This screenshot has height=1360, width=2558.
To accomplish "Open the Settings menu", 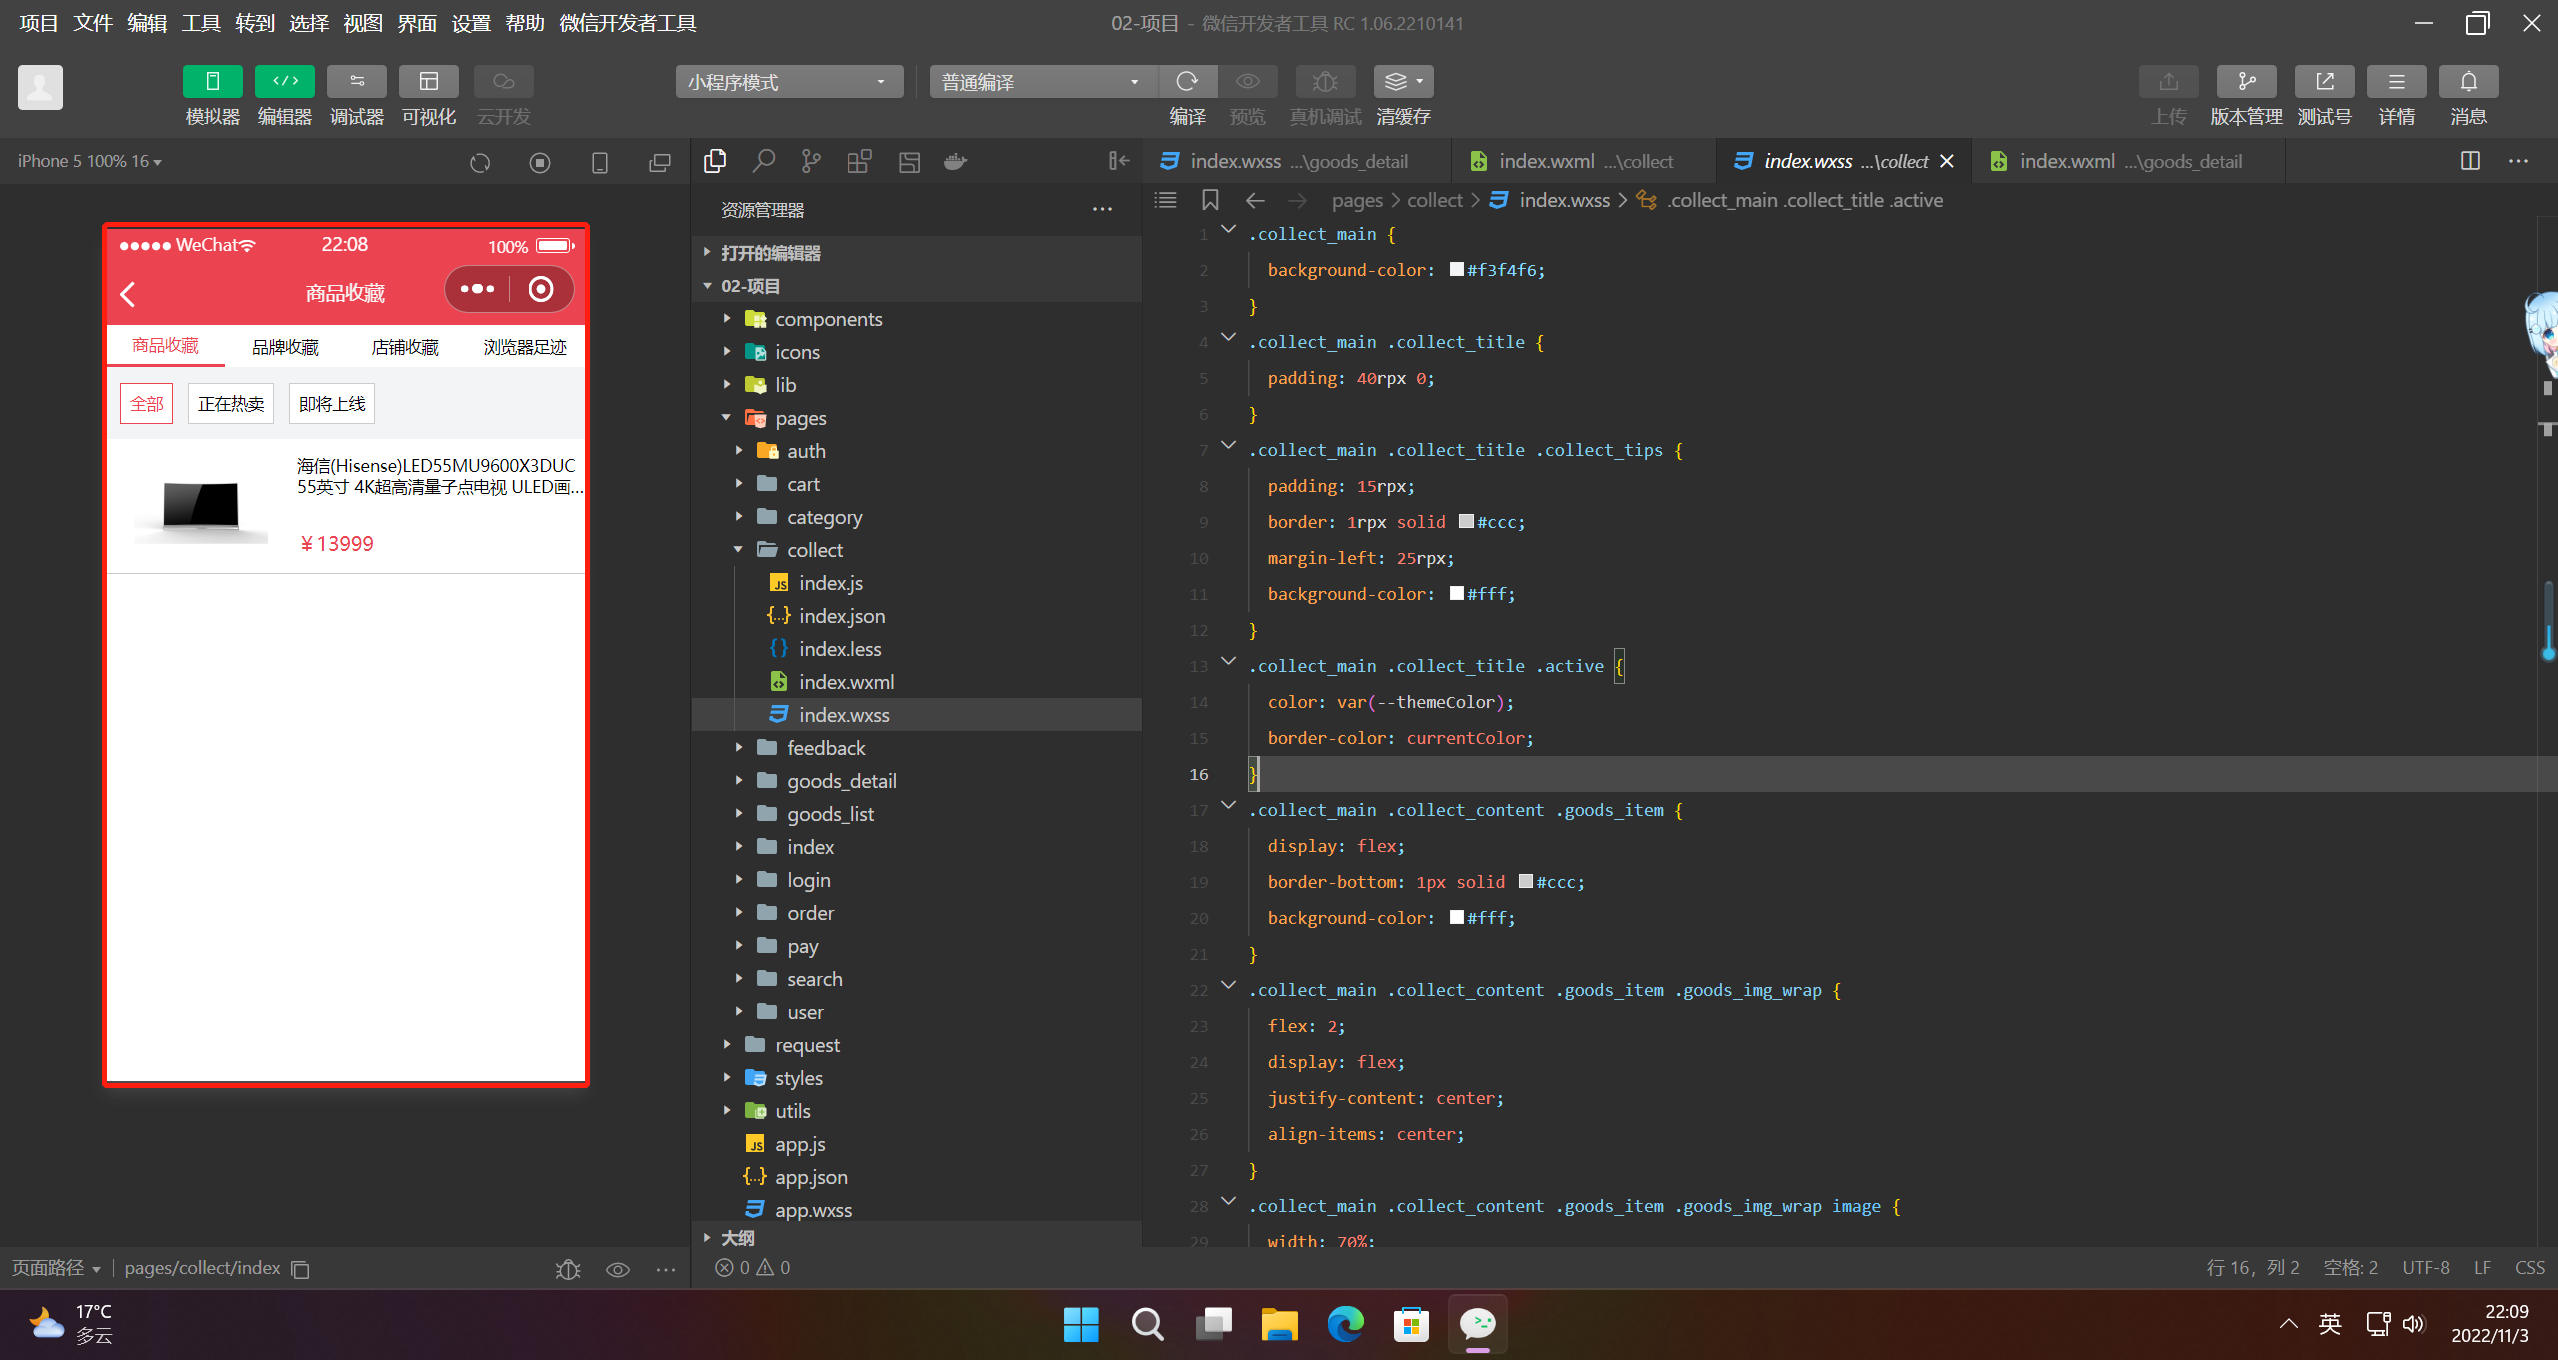I will (471, 23).
